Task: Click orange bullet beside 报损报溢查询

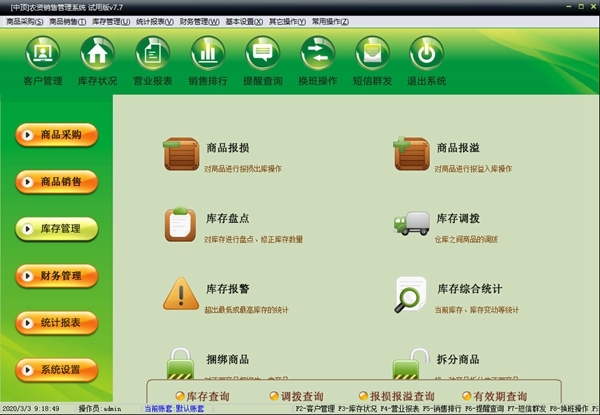Action: pos(364,396)
